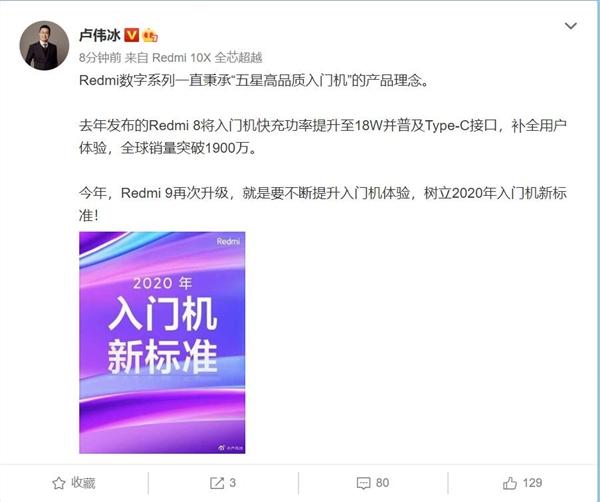Viewport: 600px width, 502px height.
Task: Open 卢伟冰's profile avatar
Action: pos(44,46)
